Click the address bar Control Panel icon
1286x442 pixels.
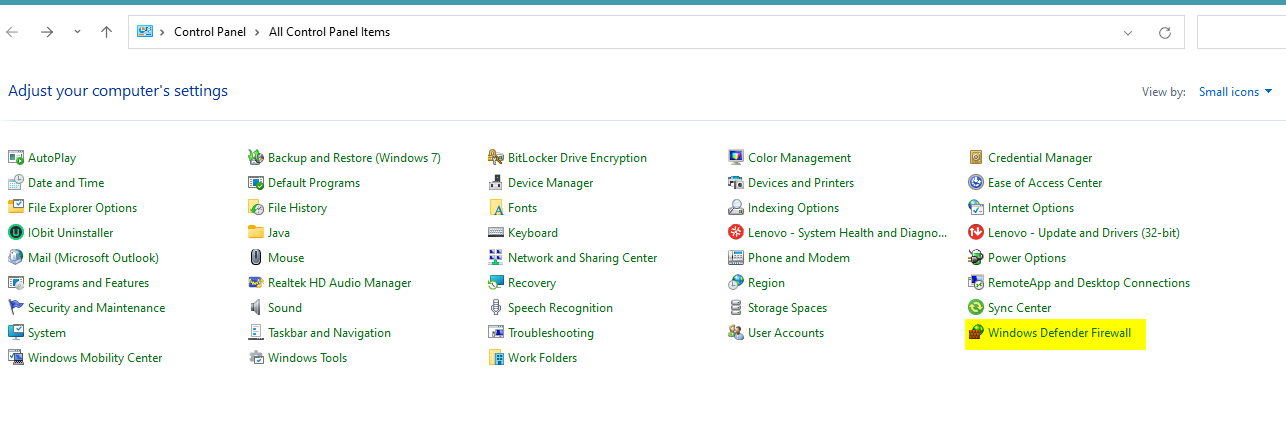click(144, 32)
